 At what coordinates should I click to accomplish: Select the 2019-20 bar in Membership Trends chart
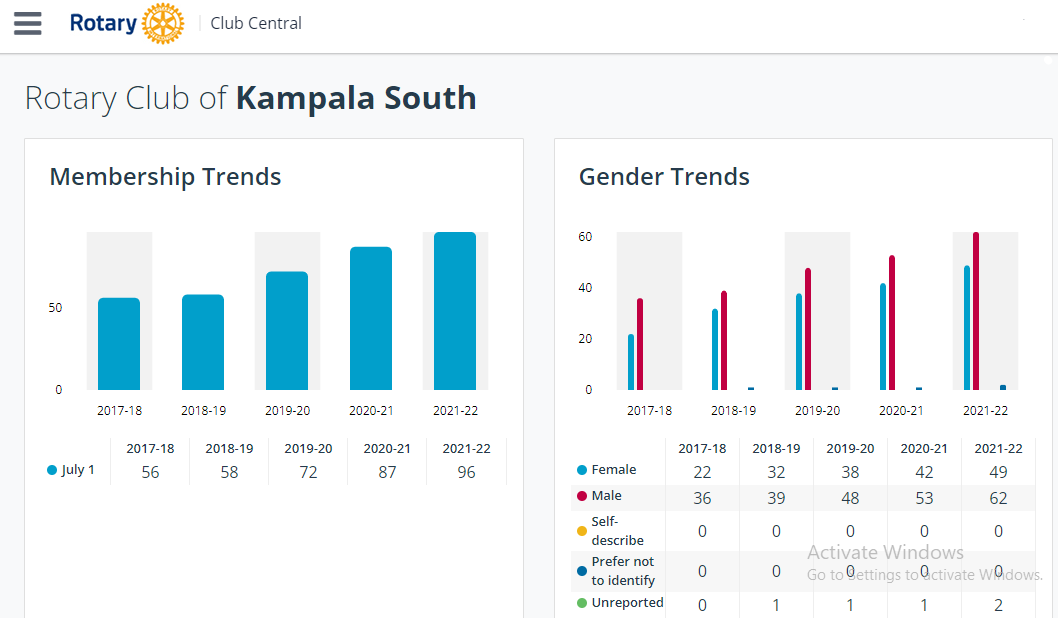pos(287,330)
